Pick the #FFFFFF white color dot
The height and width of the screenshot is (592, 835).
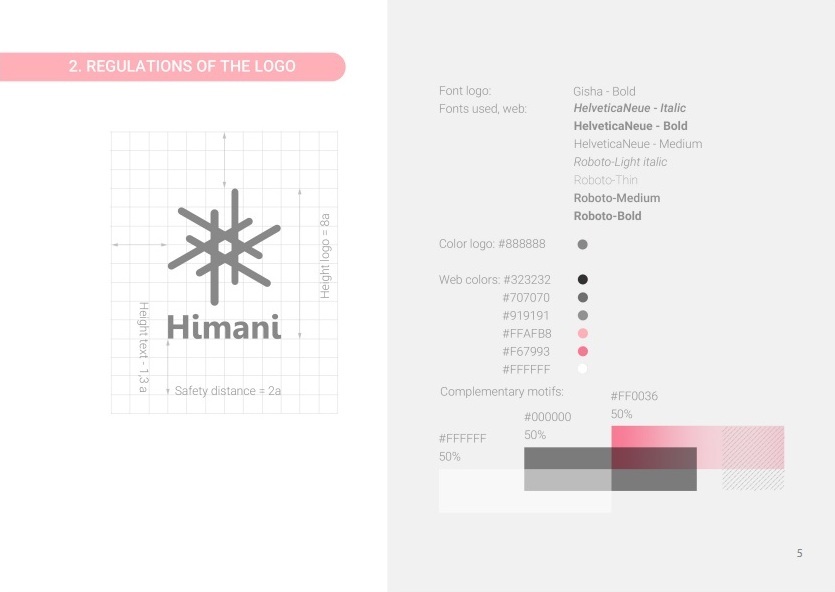(x=583, y=369)
